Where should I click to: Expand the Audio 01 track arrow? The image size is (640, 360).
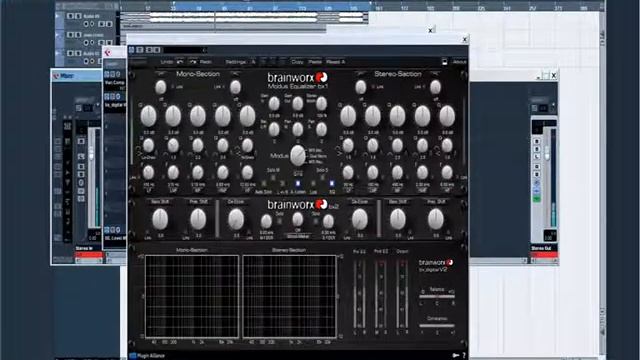tap(58, 16)
